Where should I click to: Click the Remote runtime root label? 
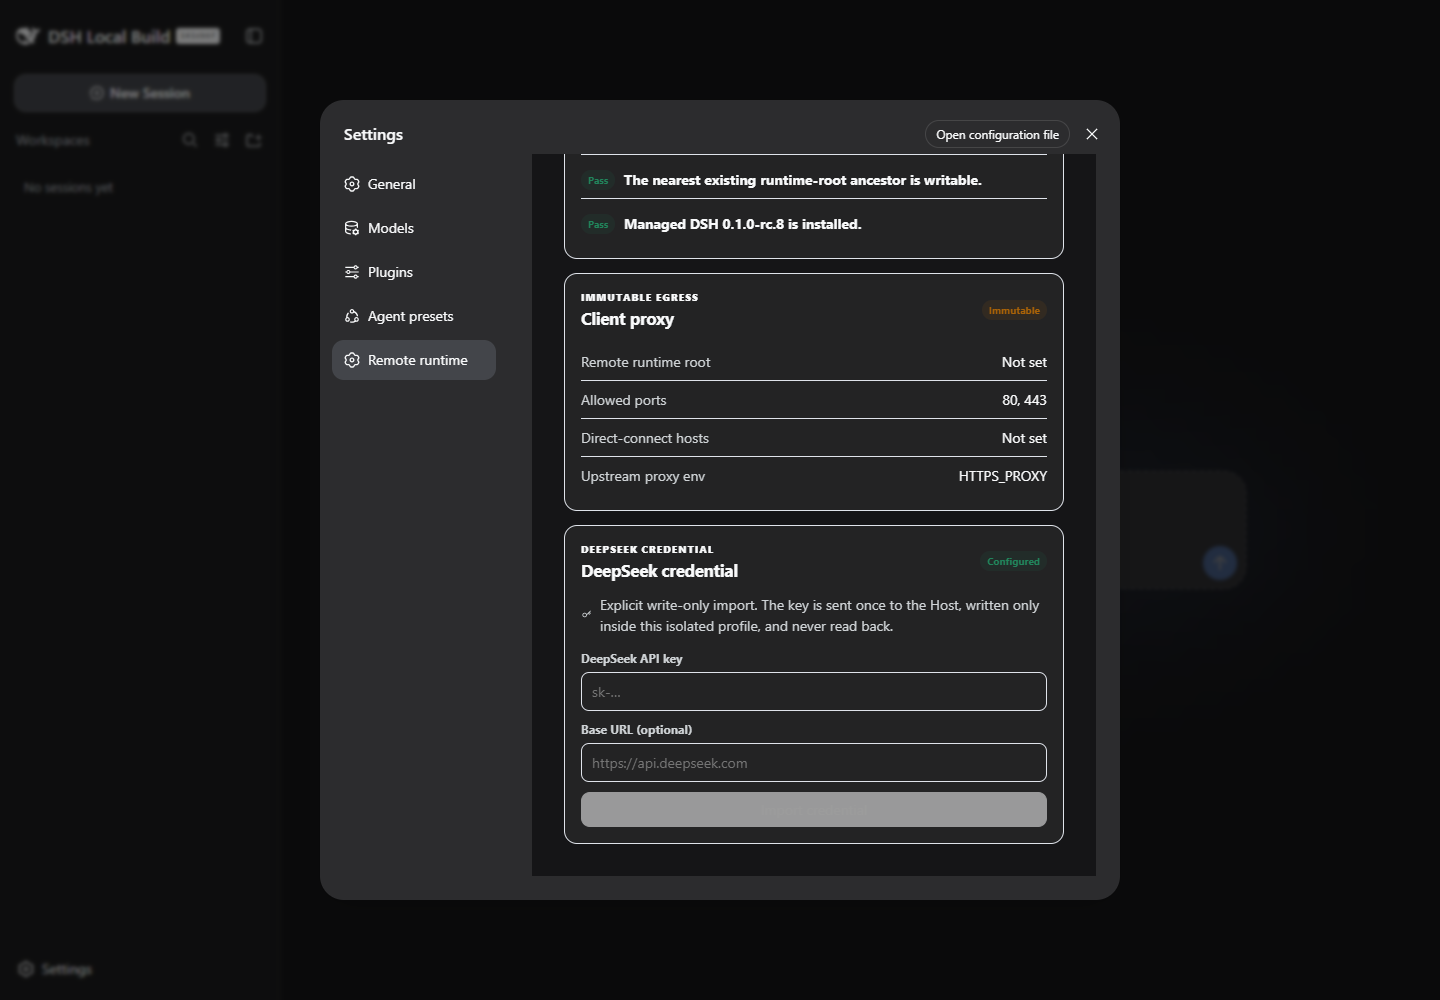645,362
